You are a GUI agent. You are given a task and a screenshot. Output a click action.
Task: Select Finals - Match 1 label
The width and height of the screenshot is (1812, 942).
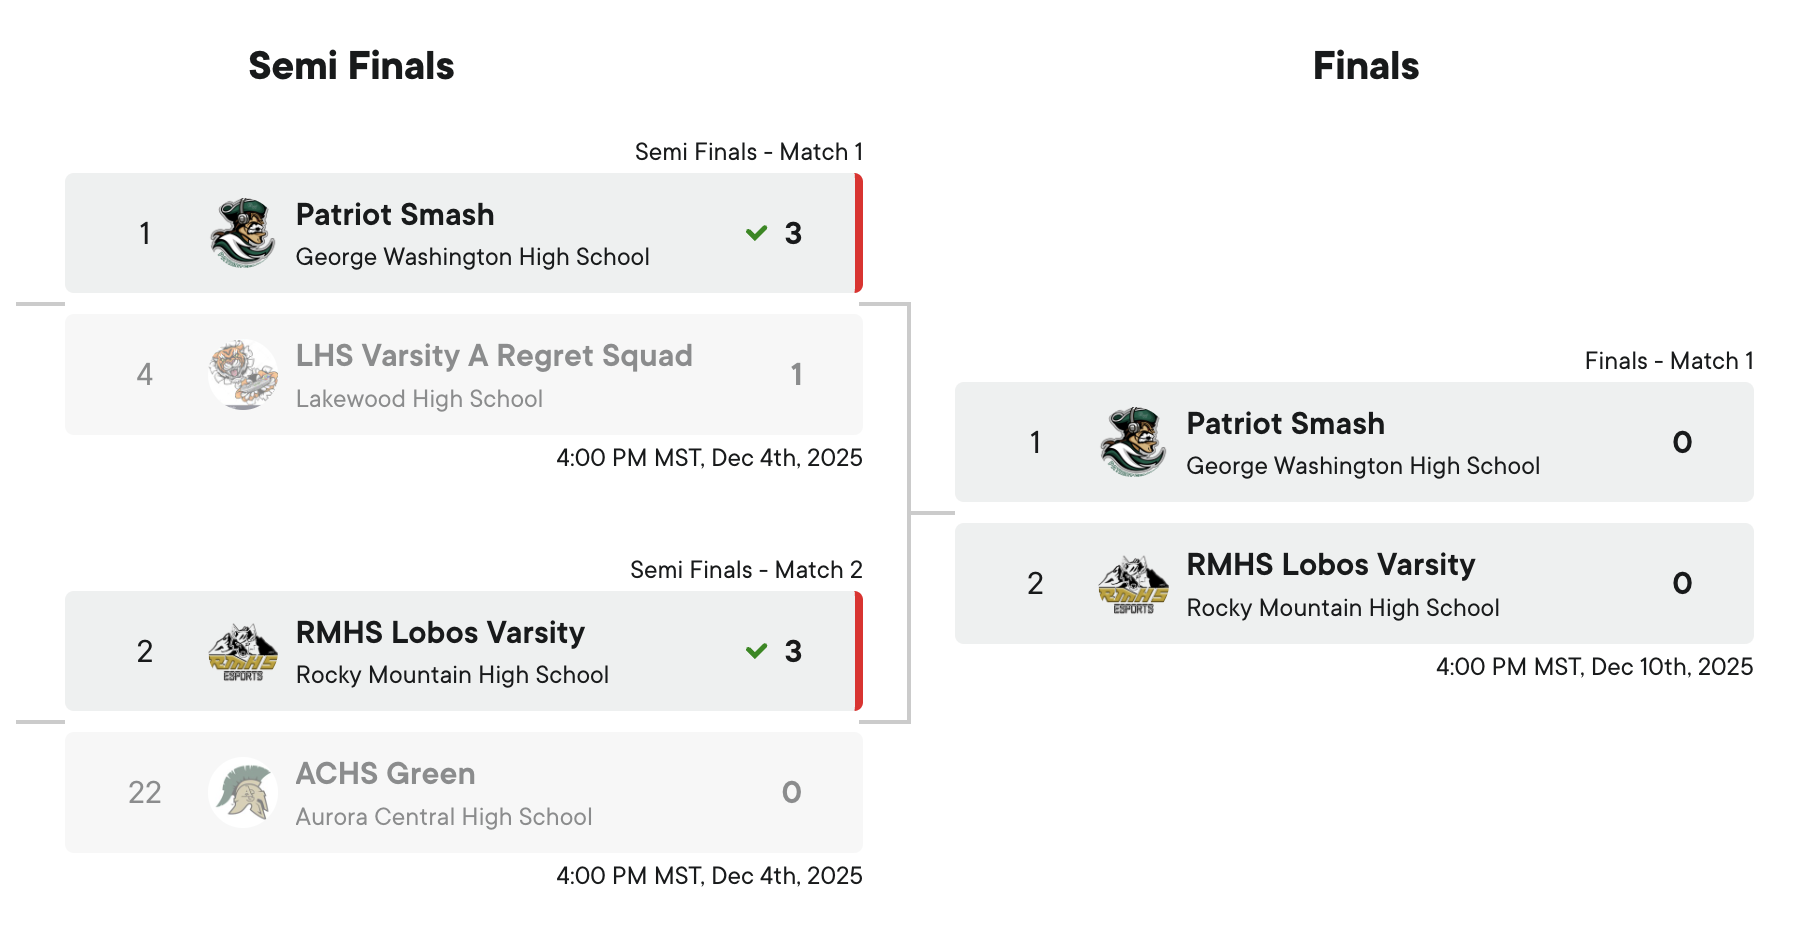point(1668,361)
